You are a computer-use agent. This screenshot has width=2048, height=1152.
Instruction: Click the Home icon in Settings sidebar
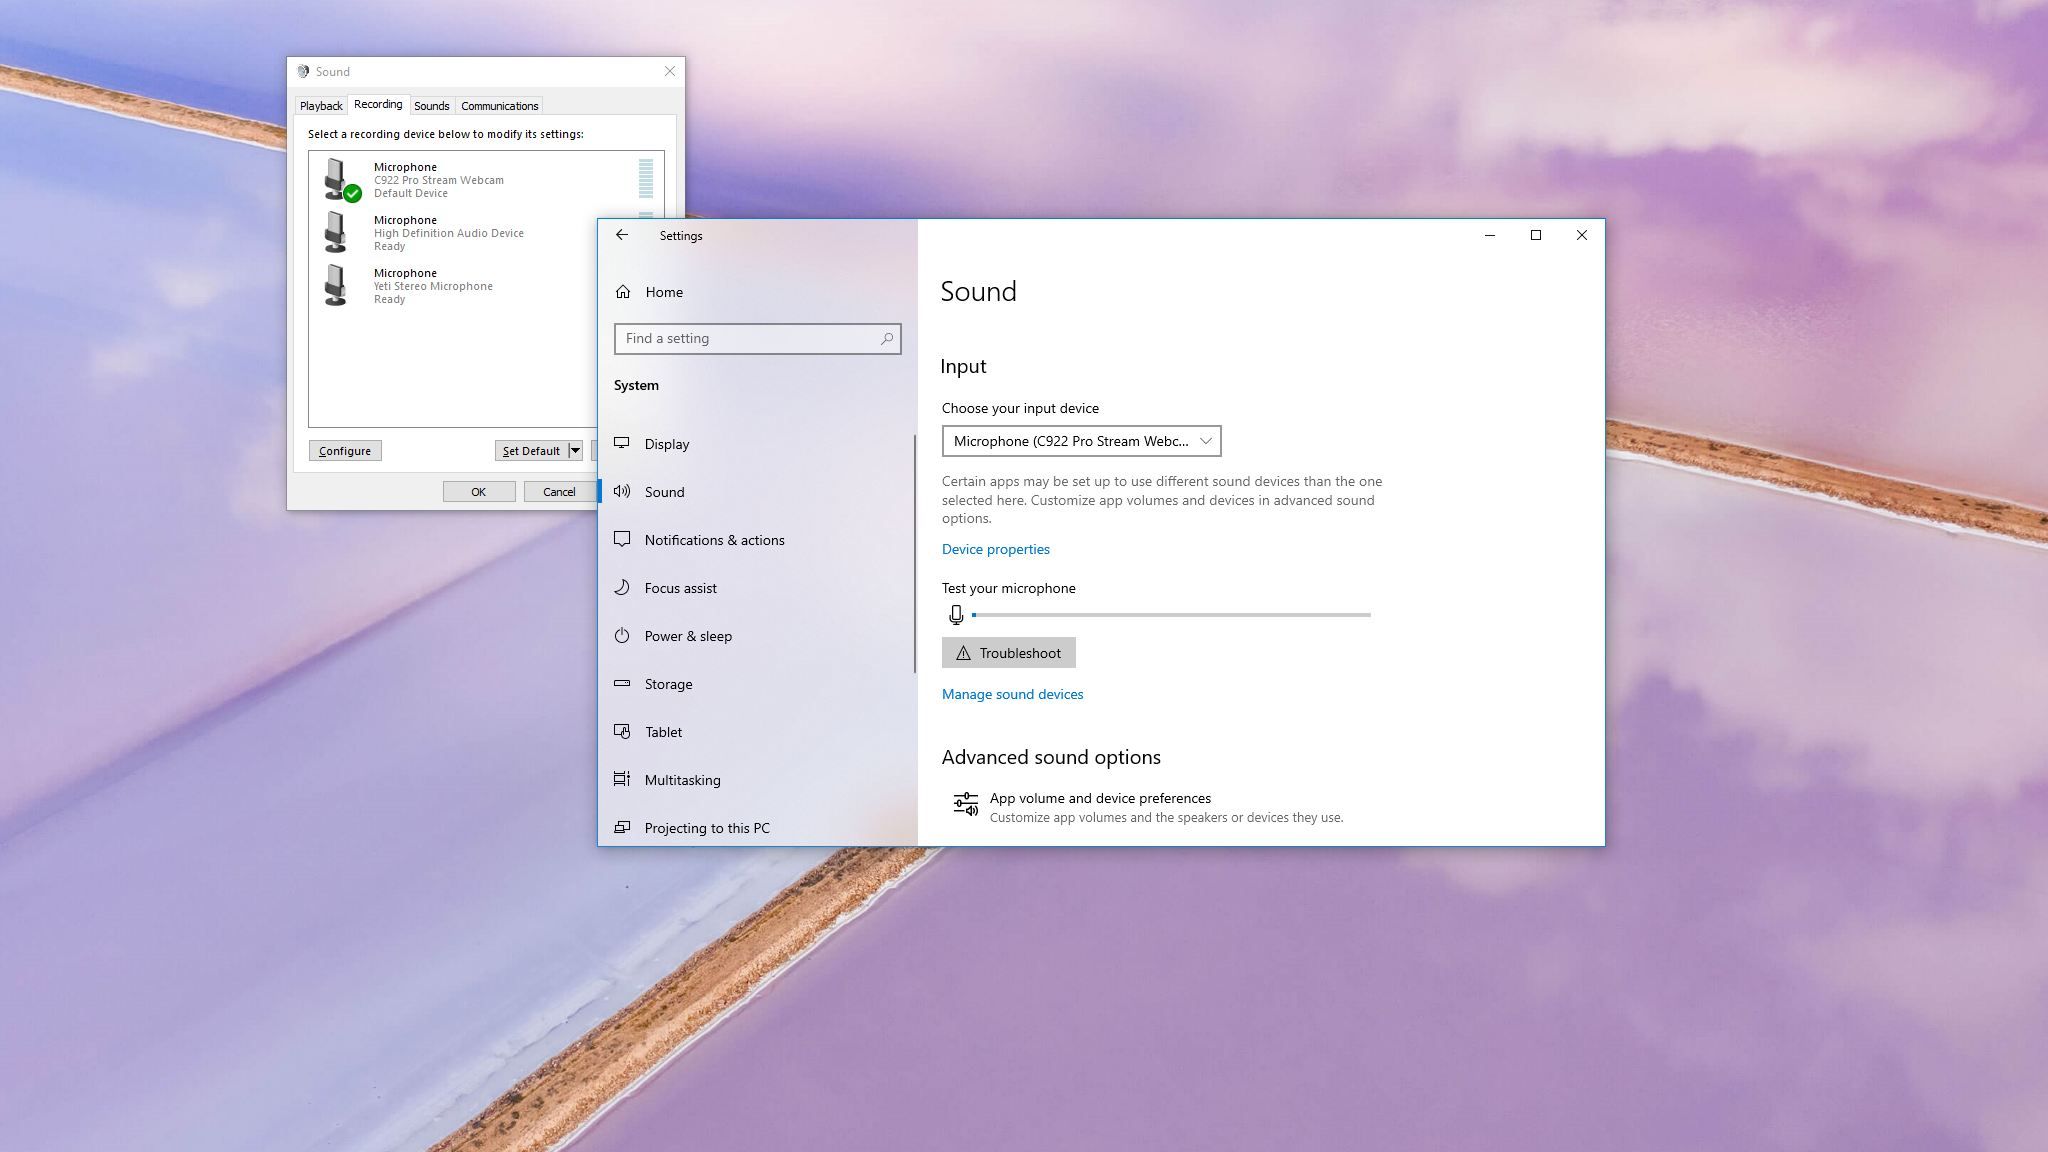(x=623, y=292)
